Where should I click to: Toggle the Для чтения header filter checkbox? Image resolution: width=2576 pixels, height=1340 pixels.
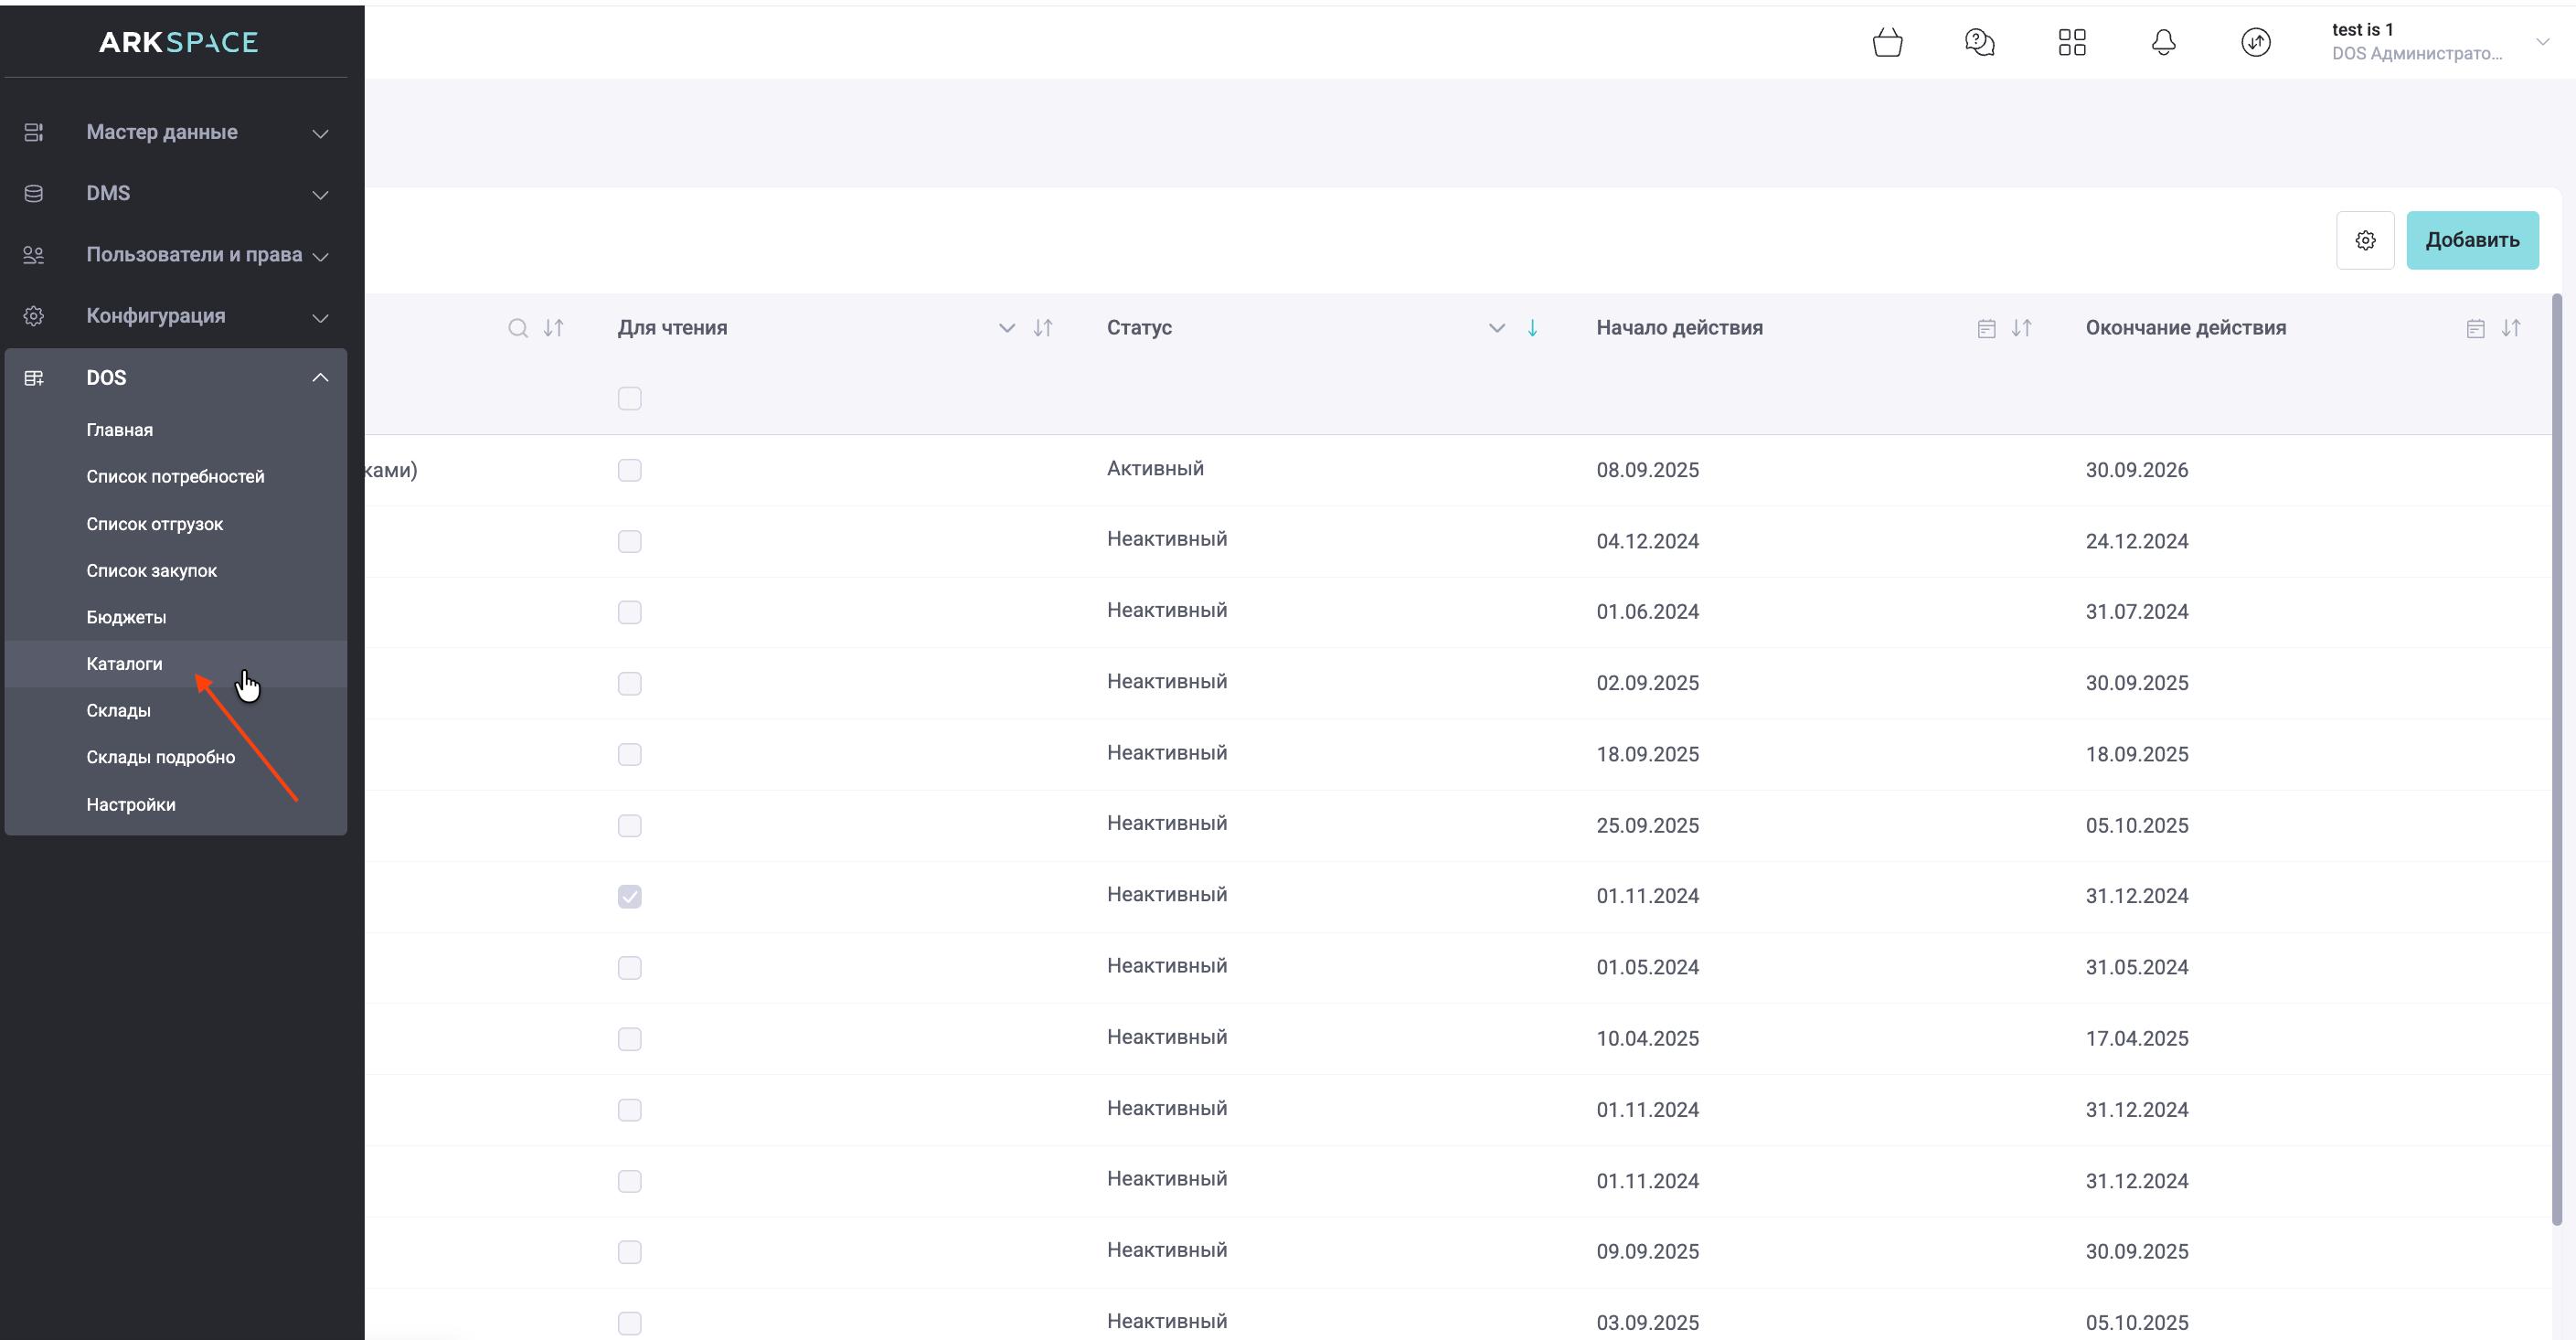pyautogui.click(x=629, y=399)
